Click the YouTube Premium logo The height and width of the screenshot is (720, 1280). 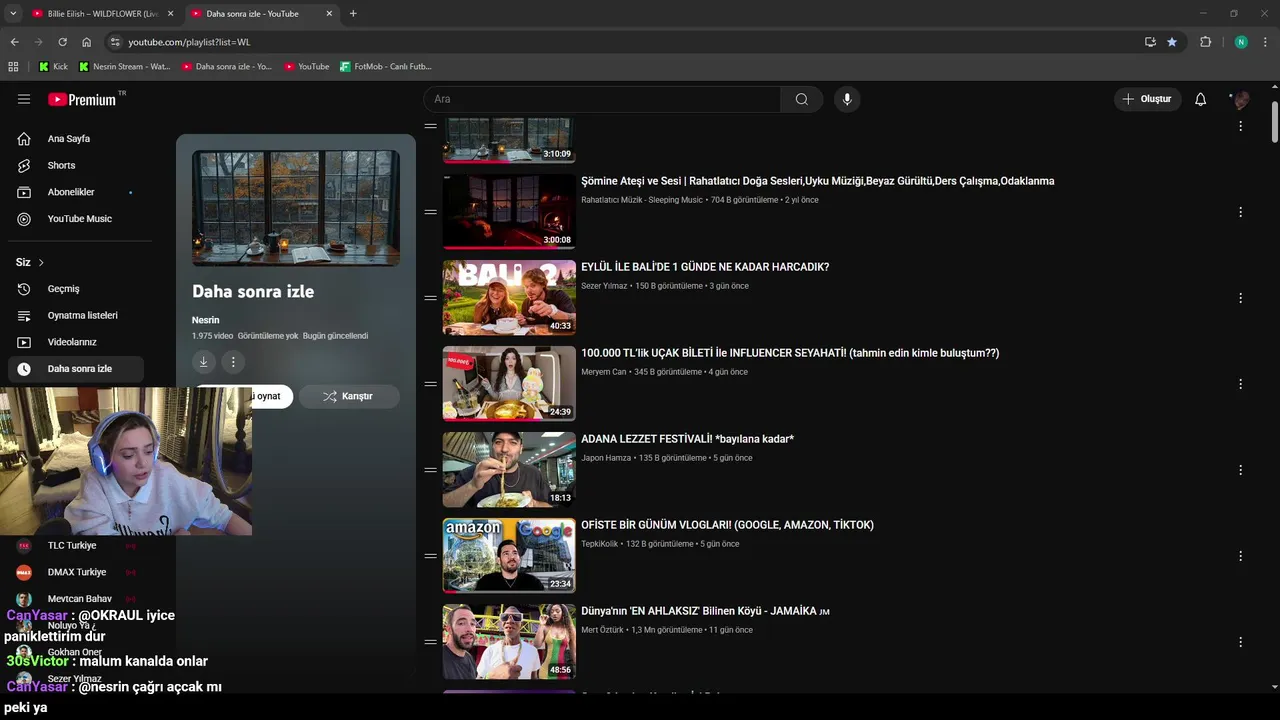[84, 99]
